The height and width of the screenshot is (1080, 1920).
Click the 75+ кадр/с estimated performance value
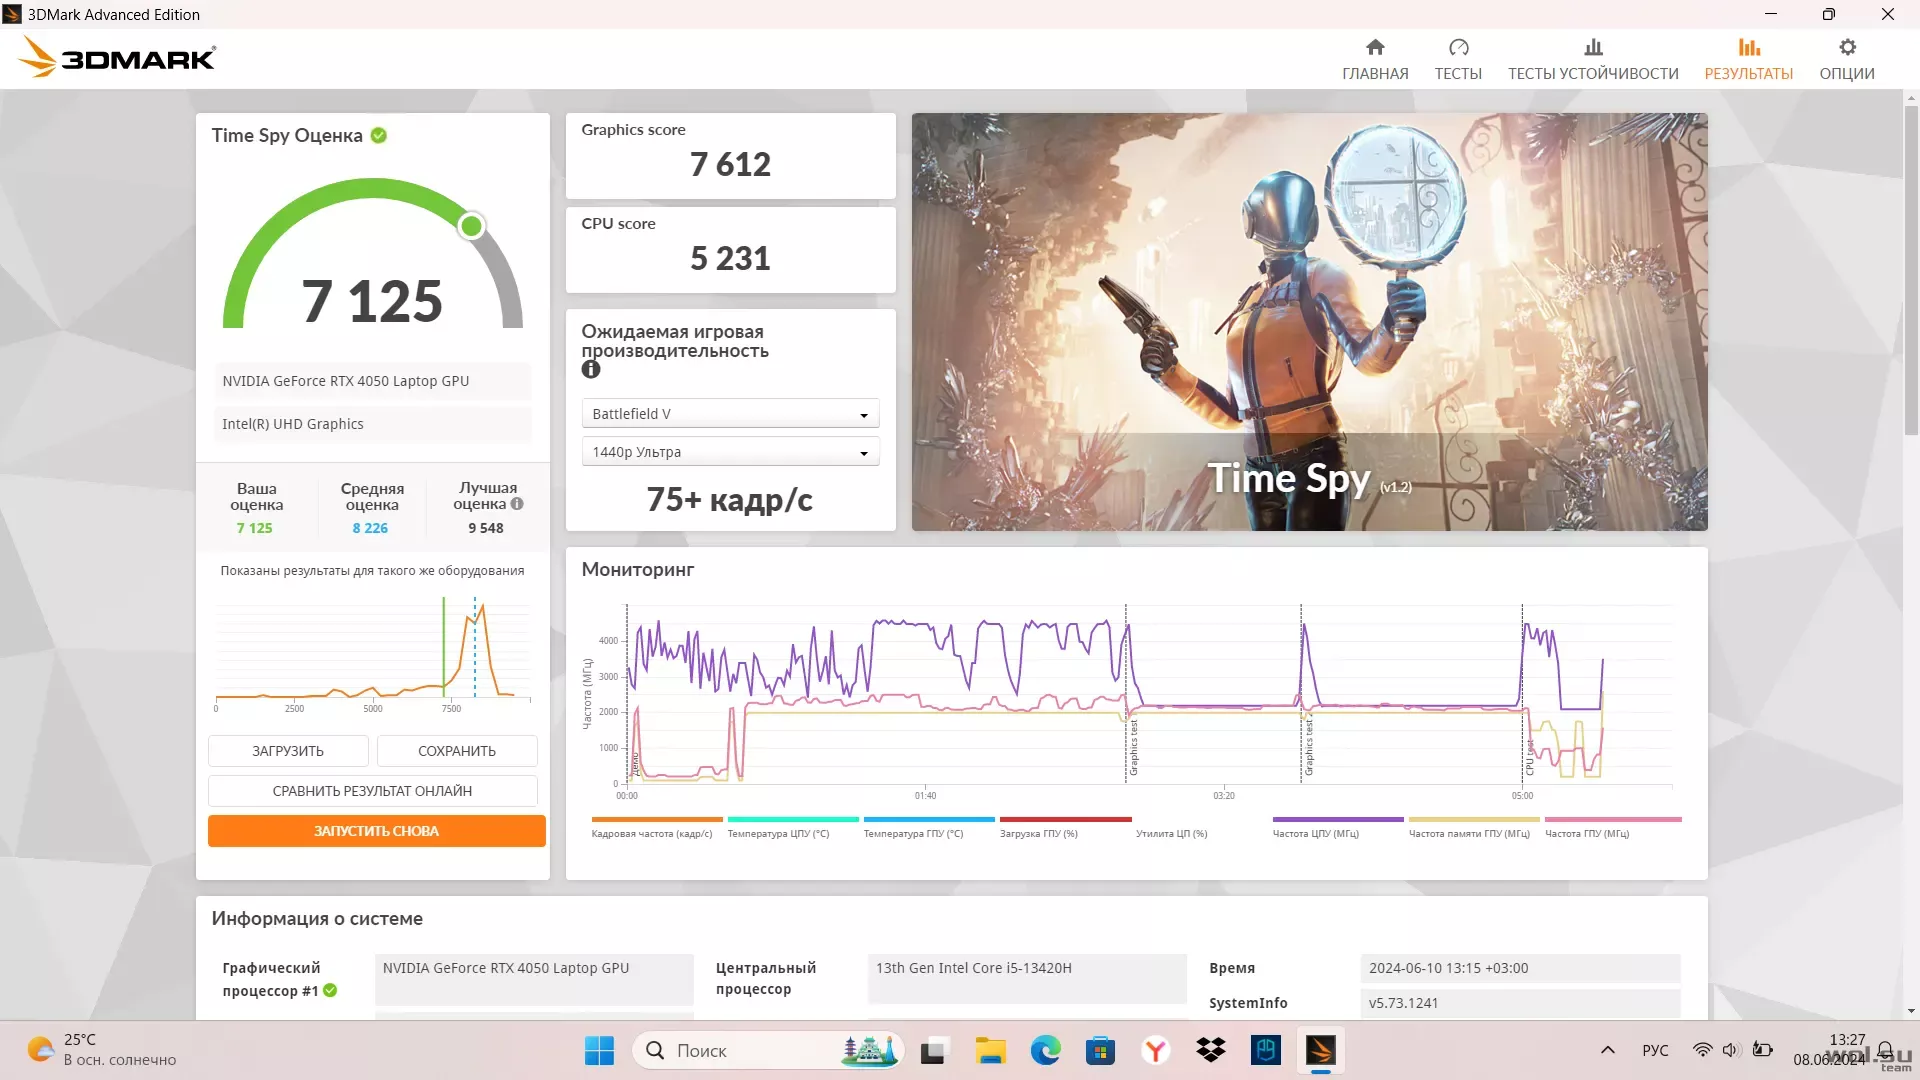click(x=730, y=500)
